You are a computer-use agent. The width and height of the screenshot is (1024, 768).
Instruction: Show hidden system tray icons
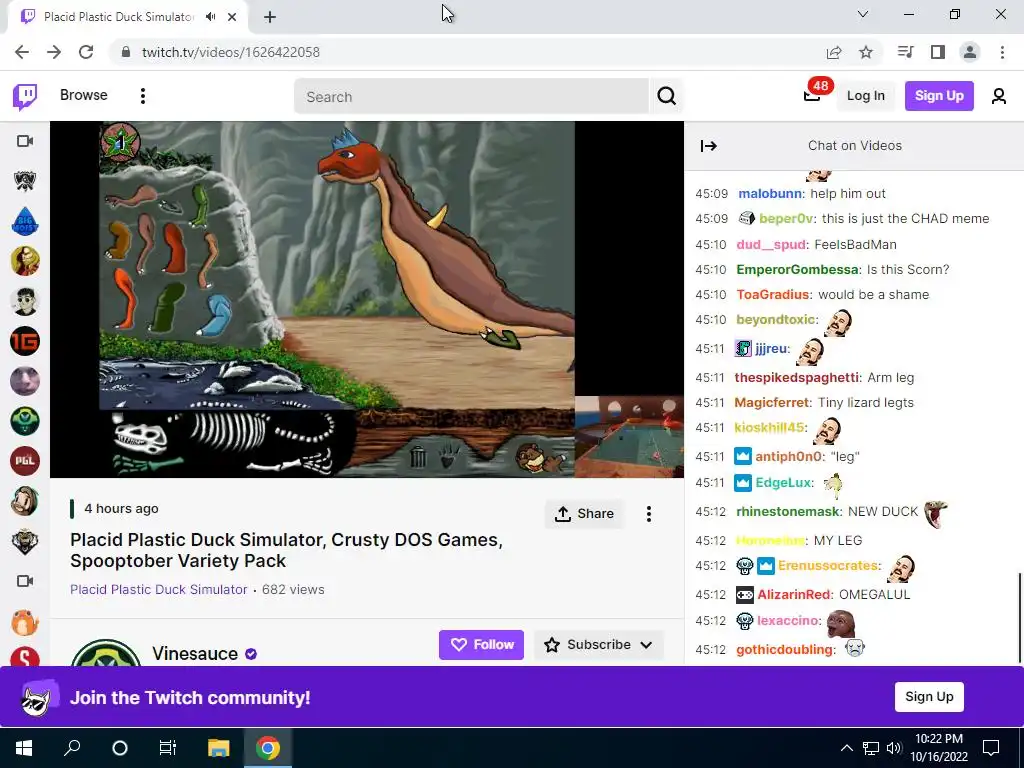tap(846, 748)
